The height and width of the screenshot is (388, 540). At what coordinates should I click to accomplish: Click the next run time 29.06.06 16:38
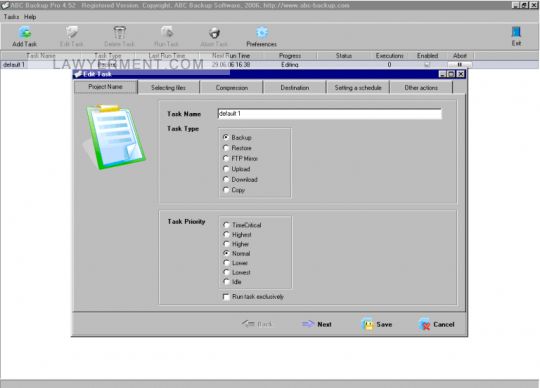tap(231, 65)
